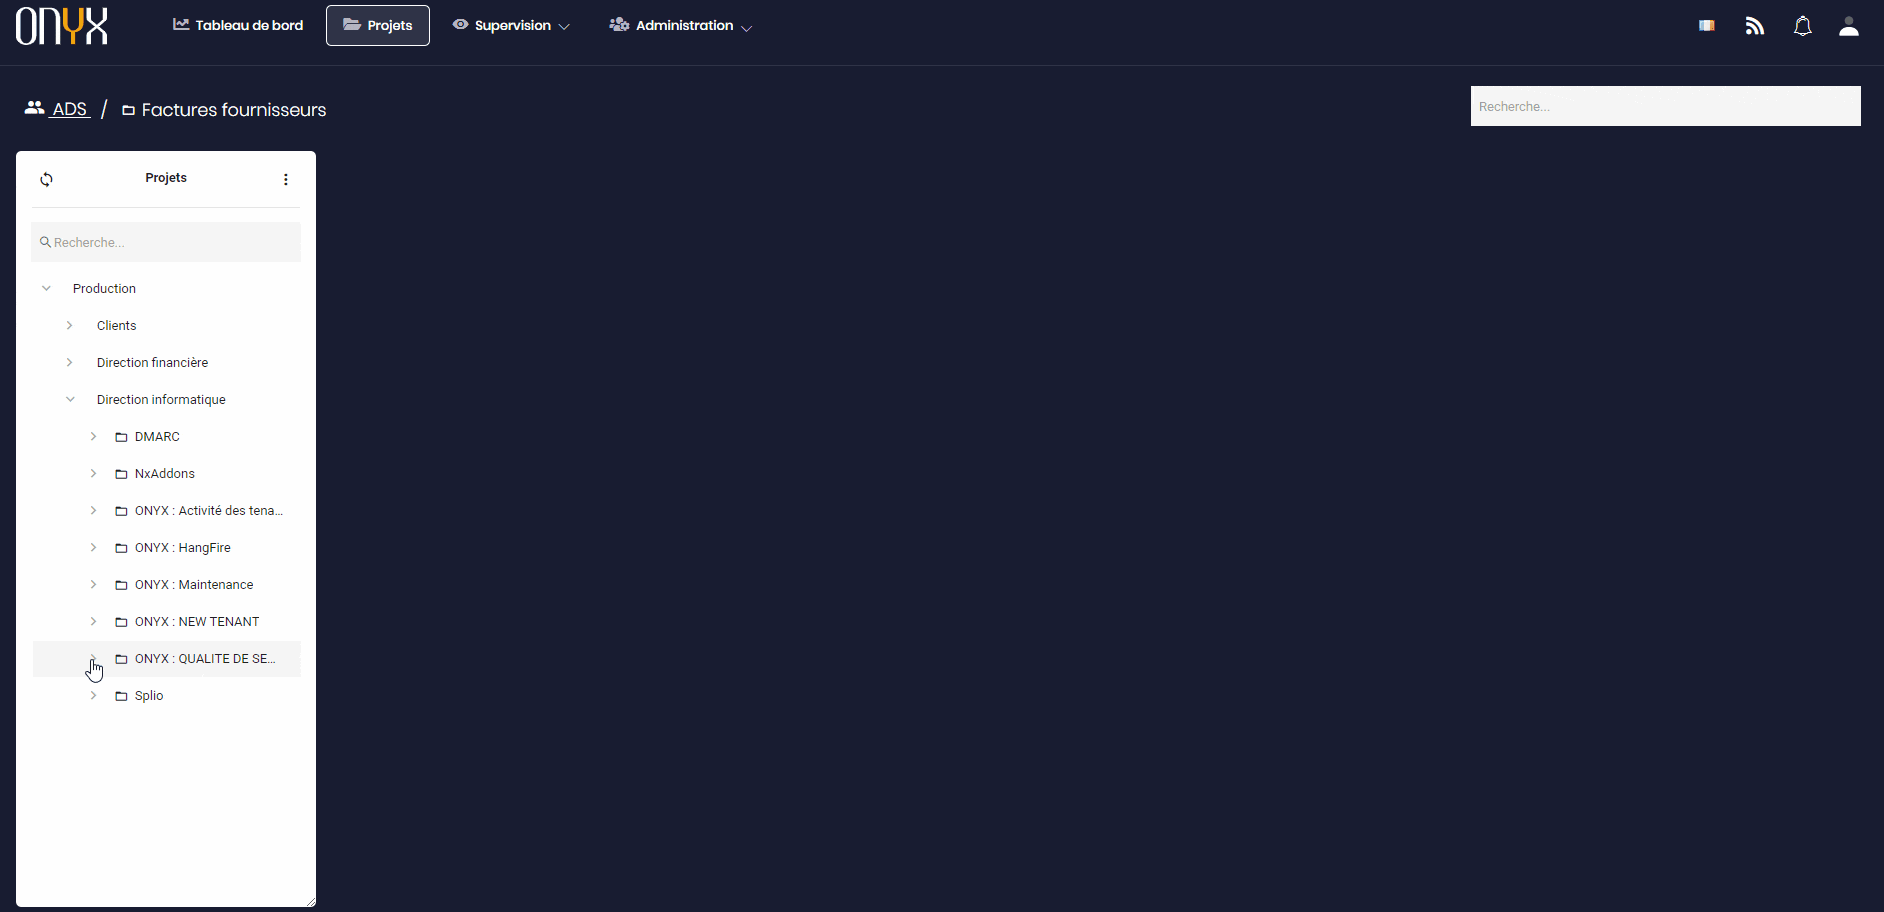This screenshot has width=1884, height=912.
Task: Click the NxAddons folder icon
Action: click(121, 474)
